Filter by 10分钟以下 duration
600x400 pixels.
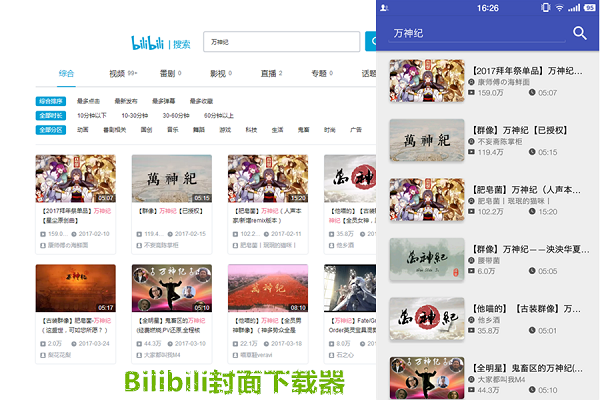point(92,116)
